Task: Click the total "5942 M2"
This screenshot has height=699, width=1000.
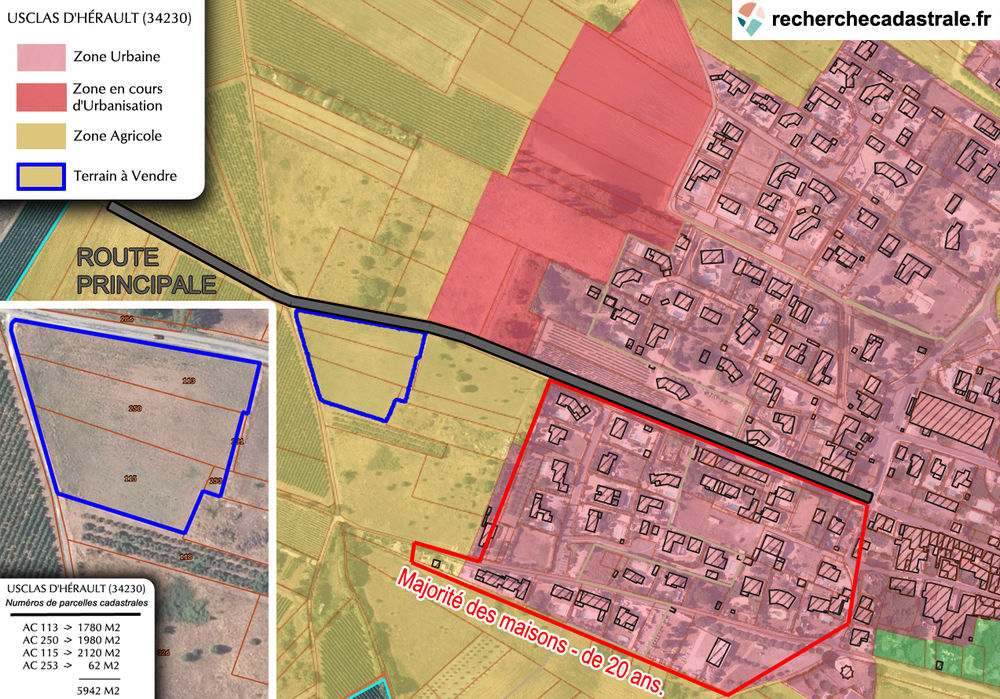Action: [x=98, y=691]
